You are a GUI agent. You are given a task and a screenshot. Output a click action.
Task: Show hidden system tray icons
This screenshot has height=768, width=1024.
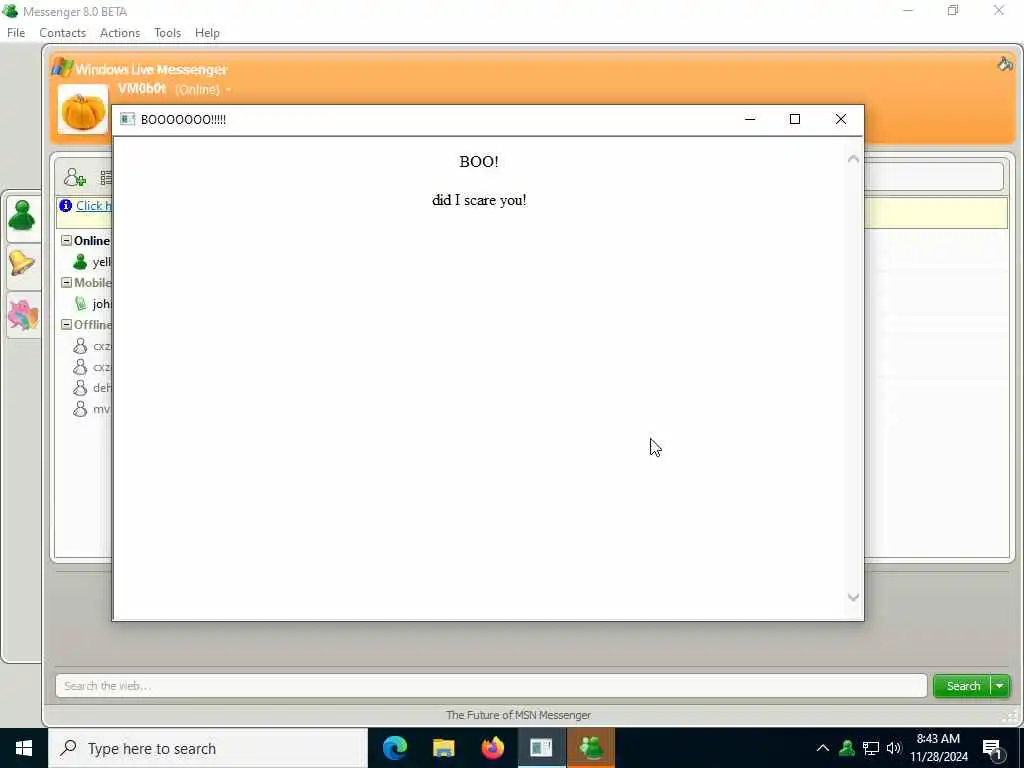pos(822,748)
